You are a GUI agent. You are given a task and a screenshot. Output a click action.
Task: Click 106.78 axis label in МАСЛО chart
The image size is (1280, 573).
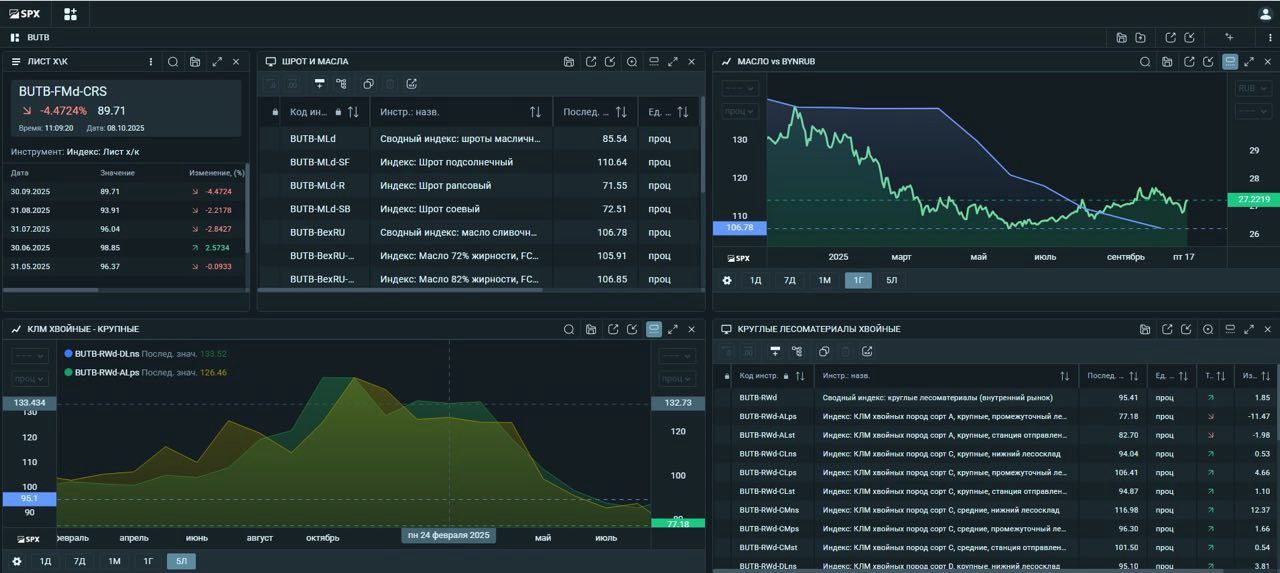[x=740, y=228]
